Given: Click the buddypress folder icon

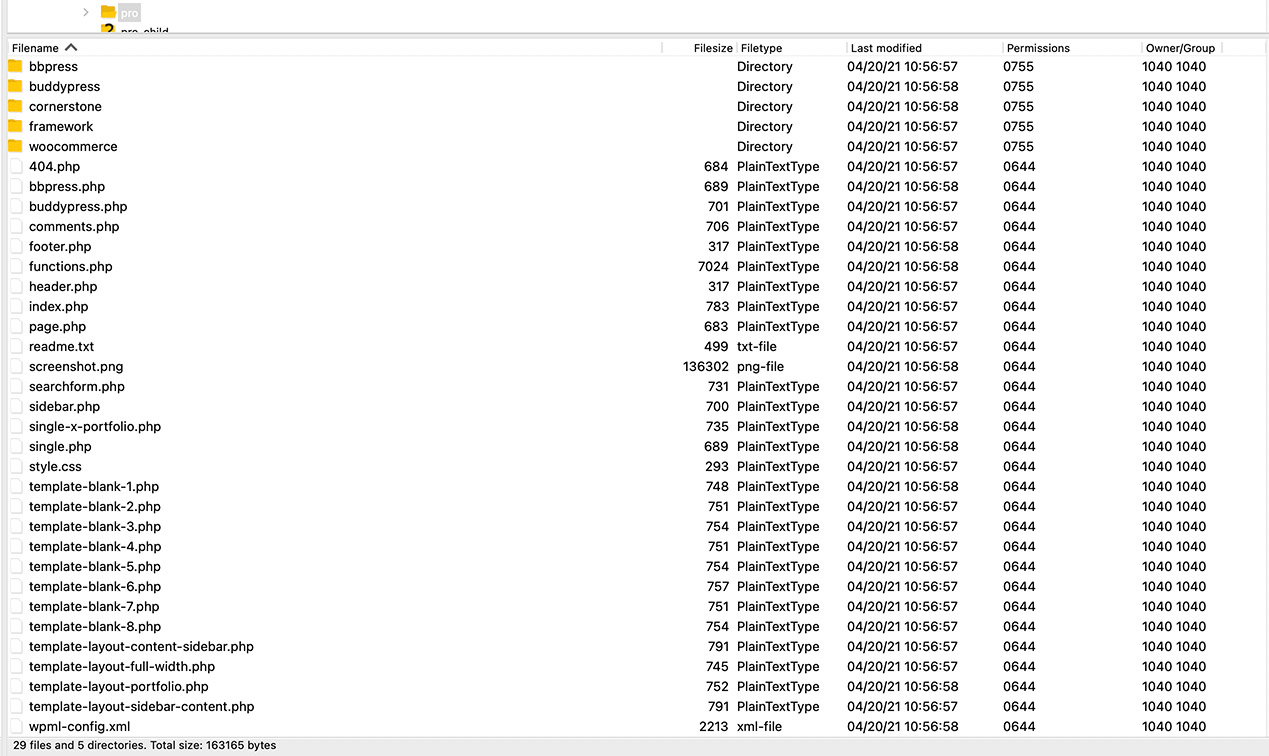Looking at the screenshot, I should tap(15, 86).
